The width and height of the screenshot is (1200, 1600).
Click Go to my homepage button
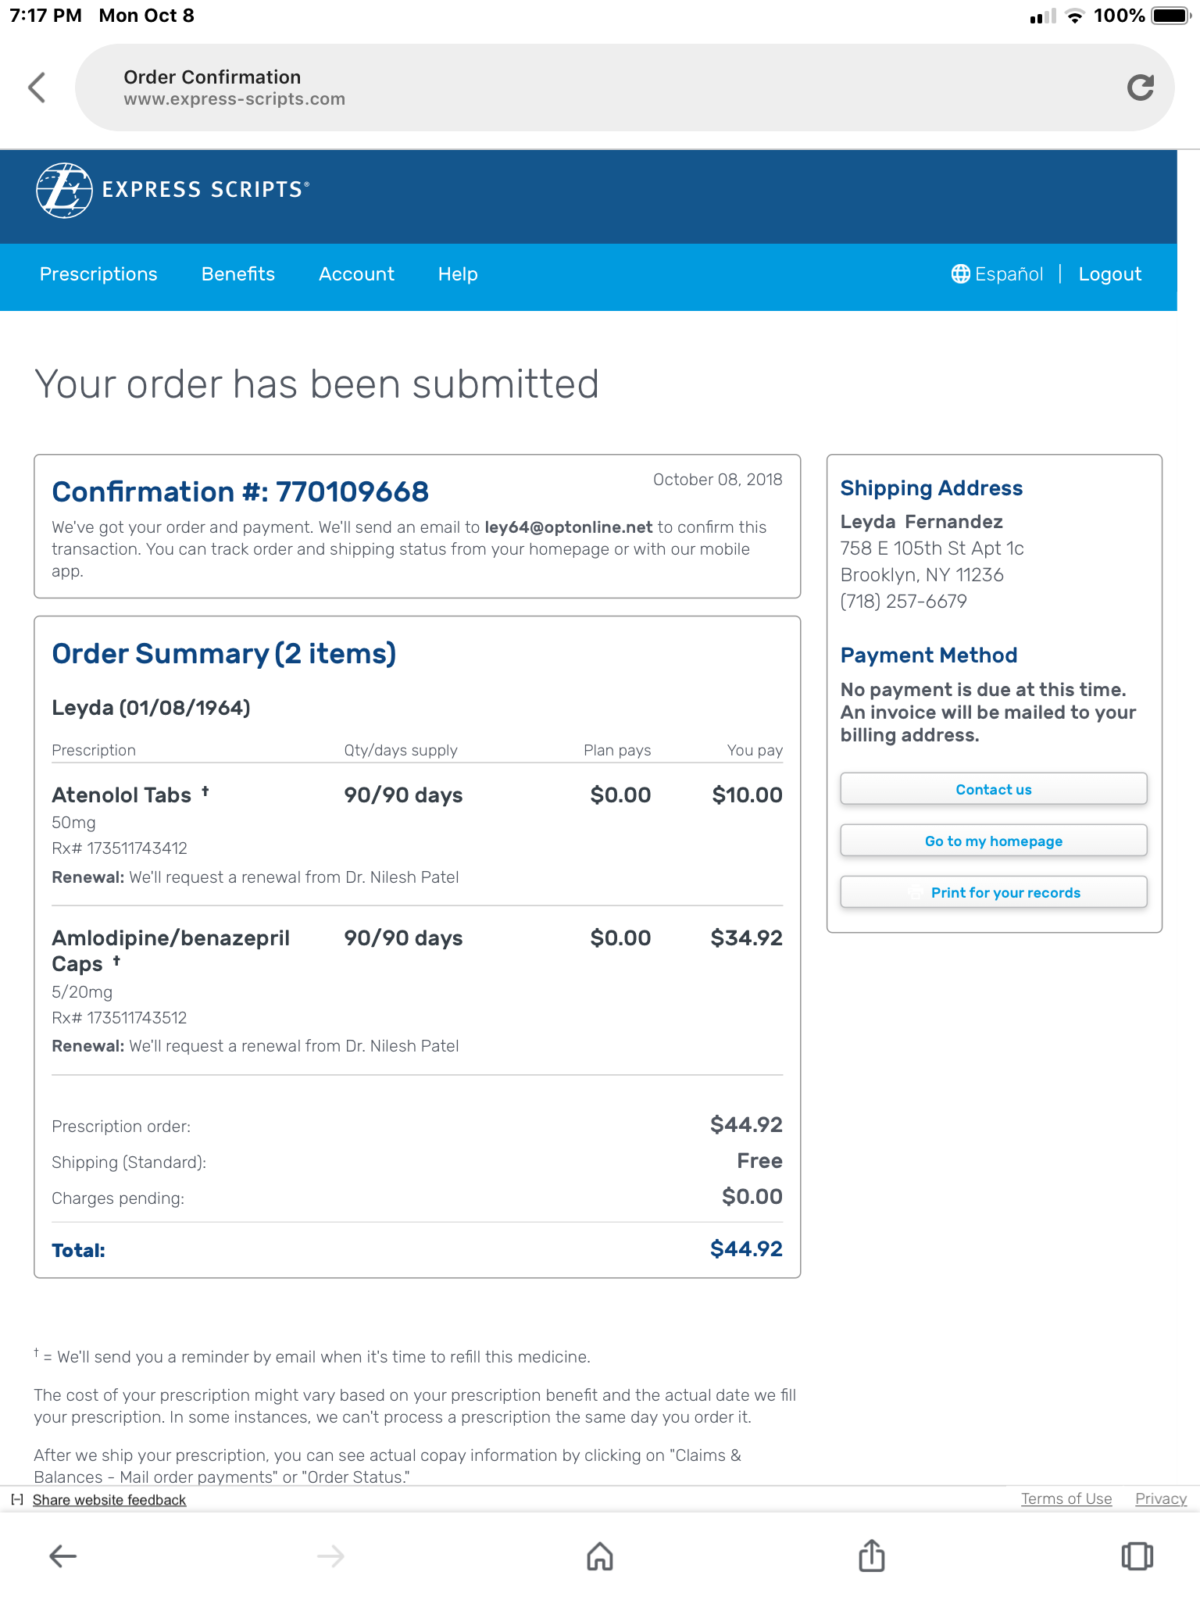[993, 841]
